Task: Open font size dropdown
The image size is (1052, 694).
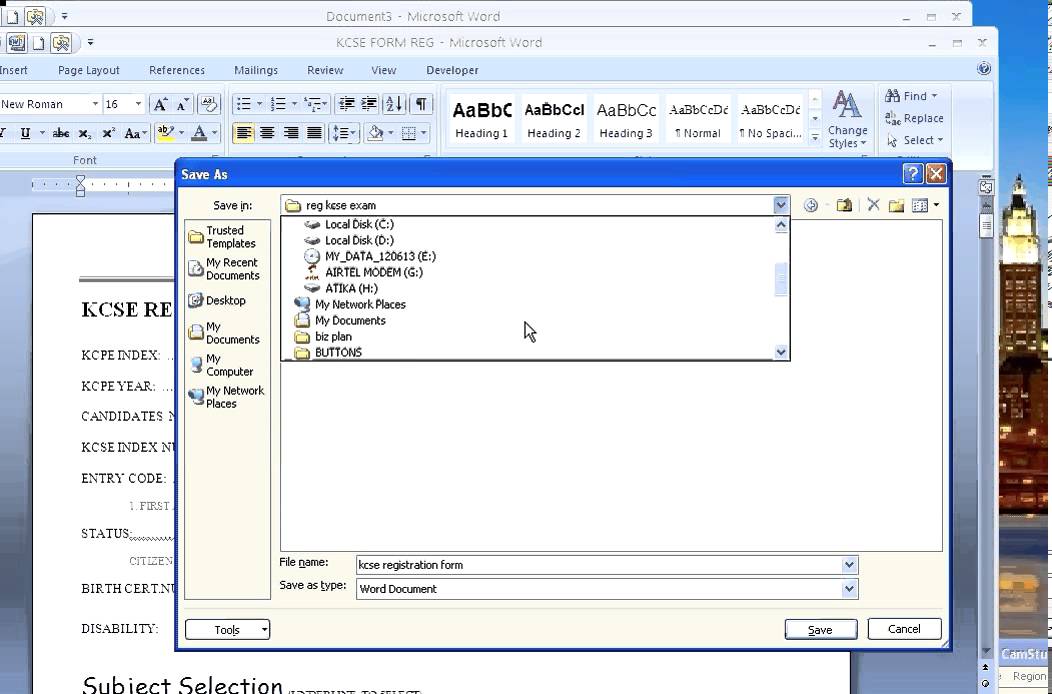Action: [138, 104]
